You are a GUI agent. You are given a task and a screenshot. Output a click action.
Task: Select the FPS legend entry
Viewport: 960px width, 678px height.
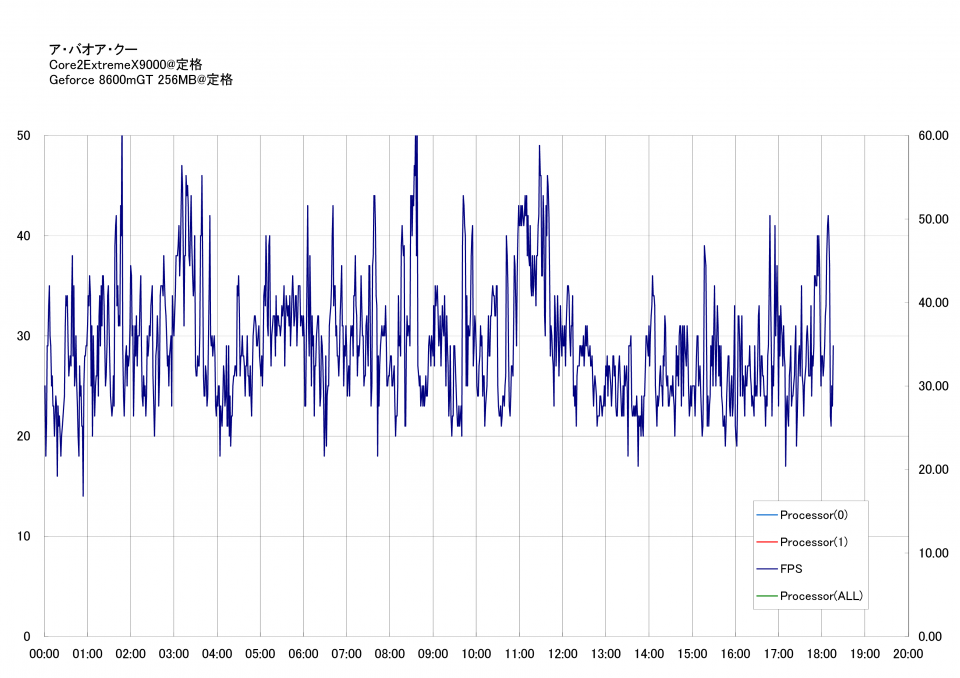[x=790, y=569]
